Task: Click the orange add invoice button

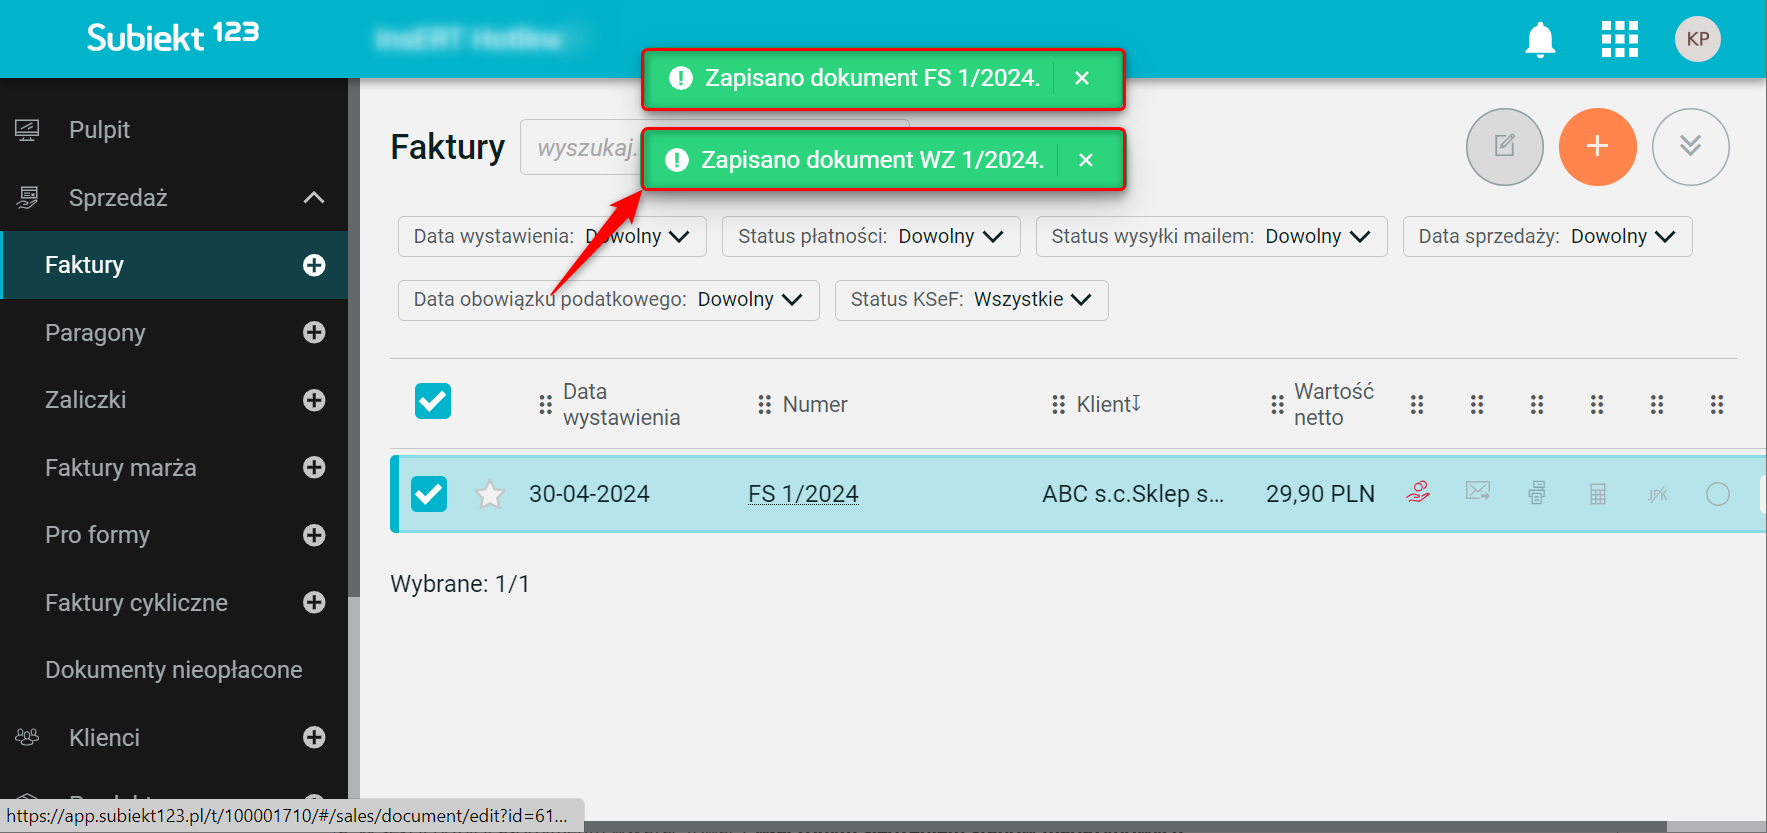Action: (1598, 147)
